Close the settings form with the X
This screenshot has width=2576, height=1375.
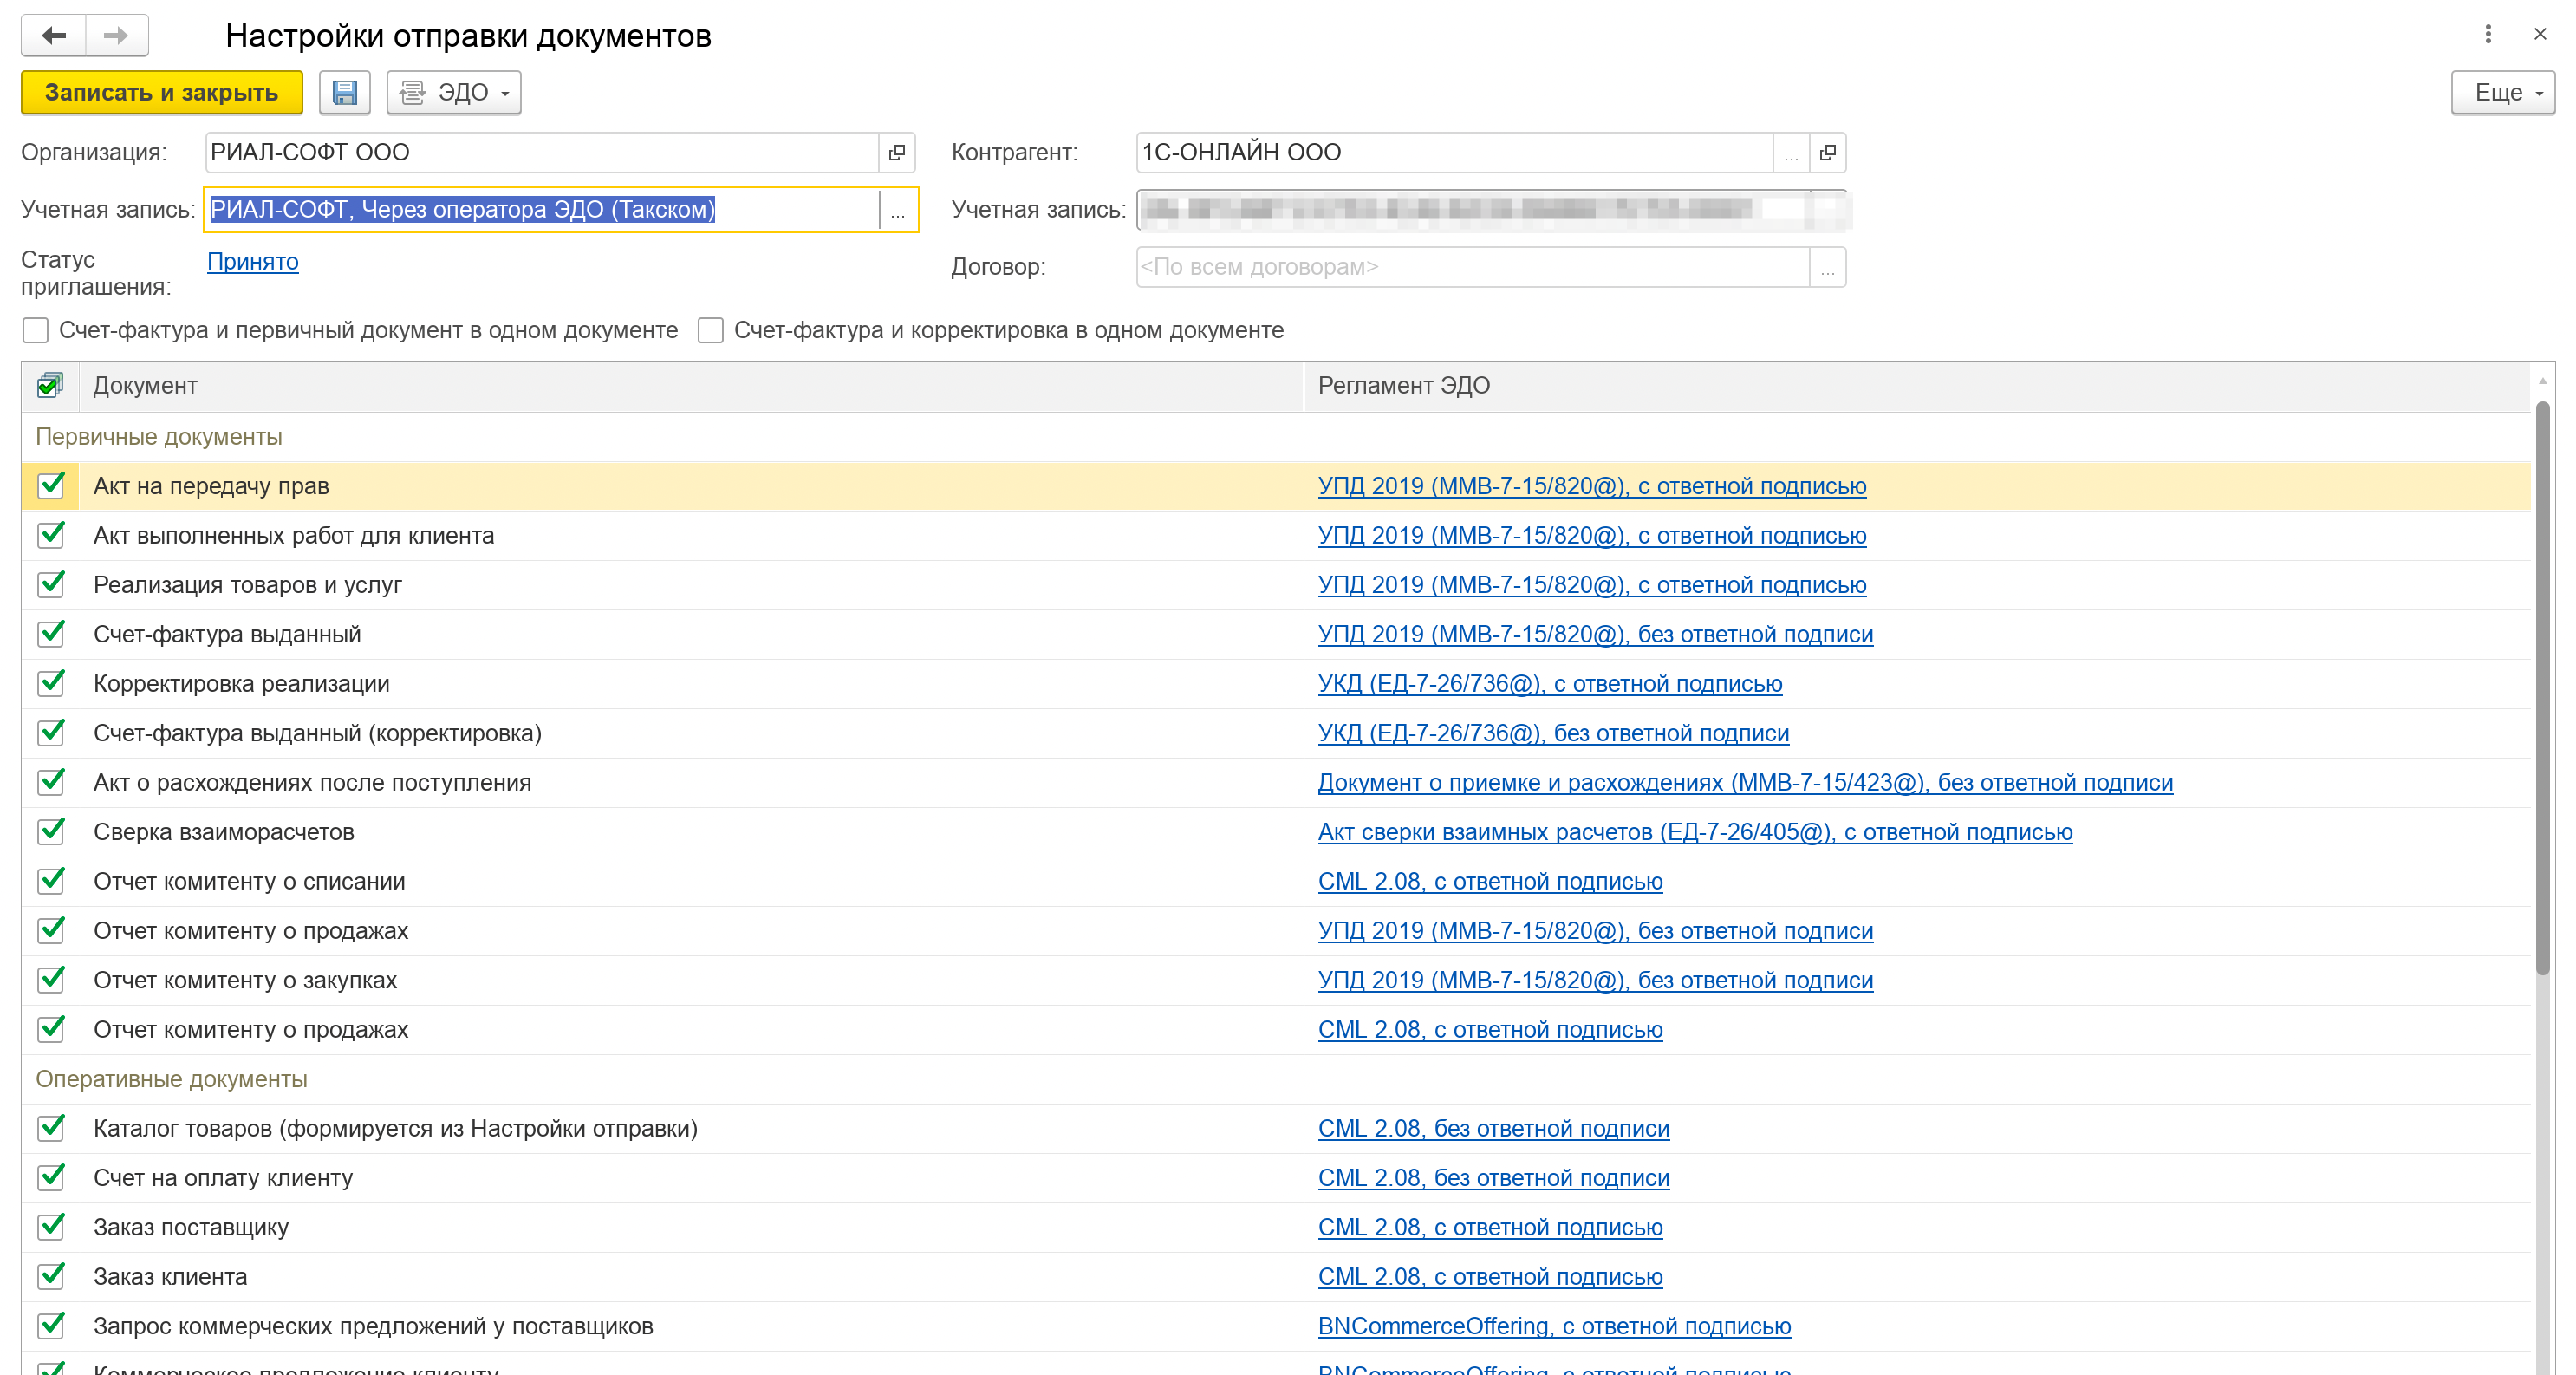[2540, 35]
